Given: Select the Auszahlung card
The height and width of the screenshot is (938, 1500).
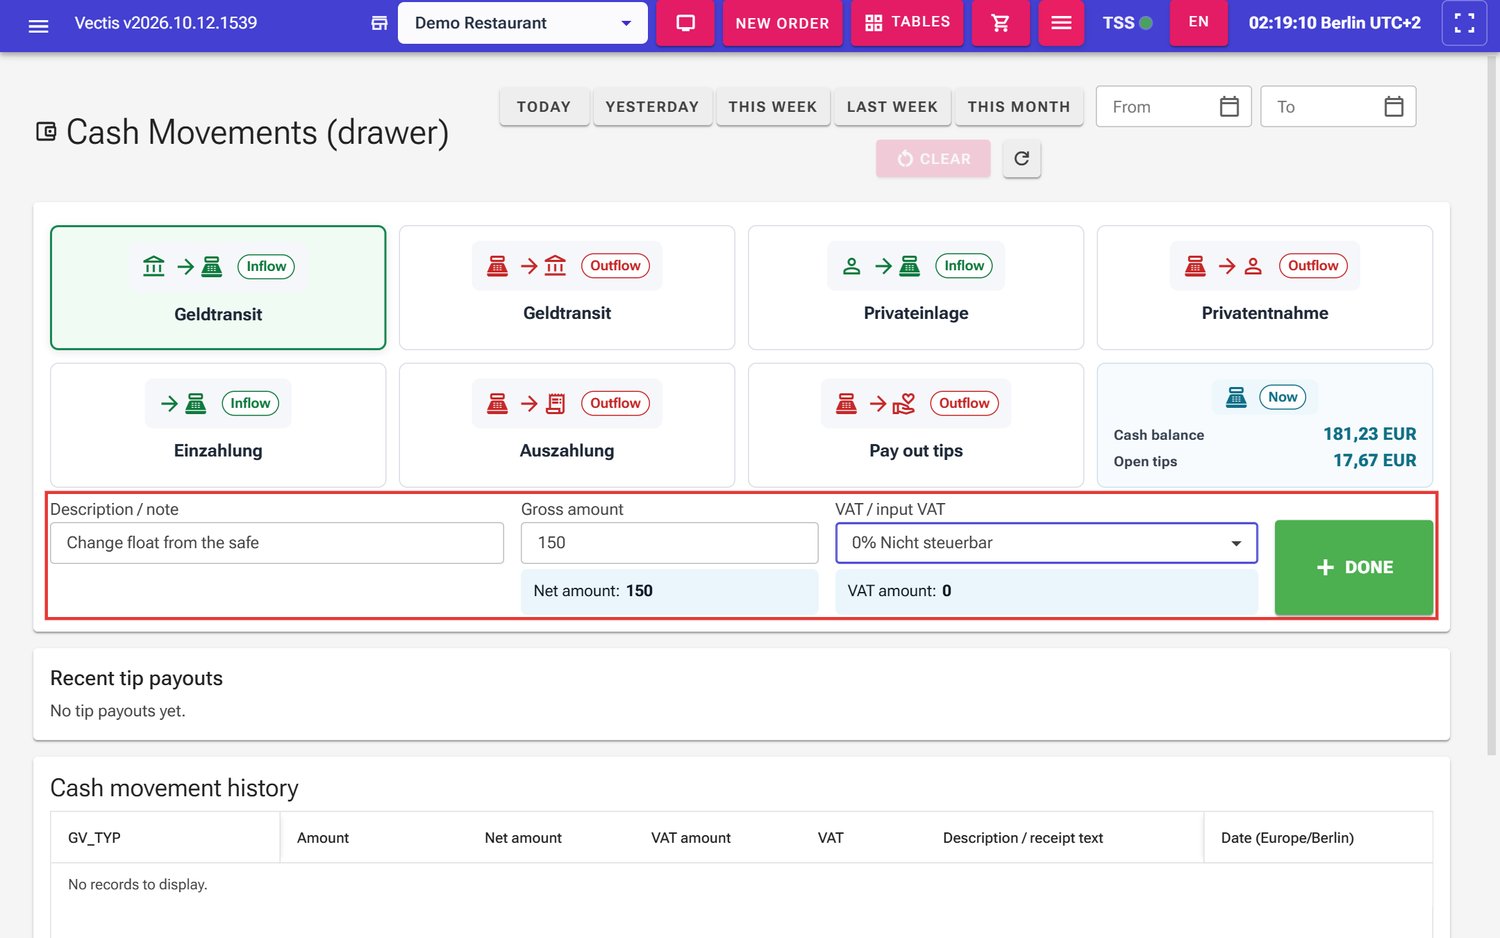Looking at the screenshot, I should [x=567, y=425].
